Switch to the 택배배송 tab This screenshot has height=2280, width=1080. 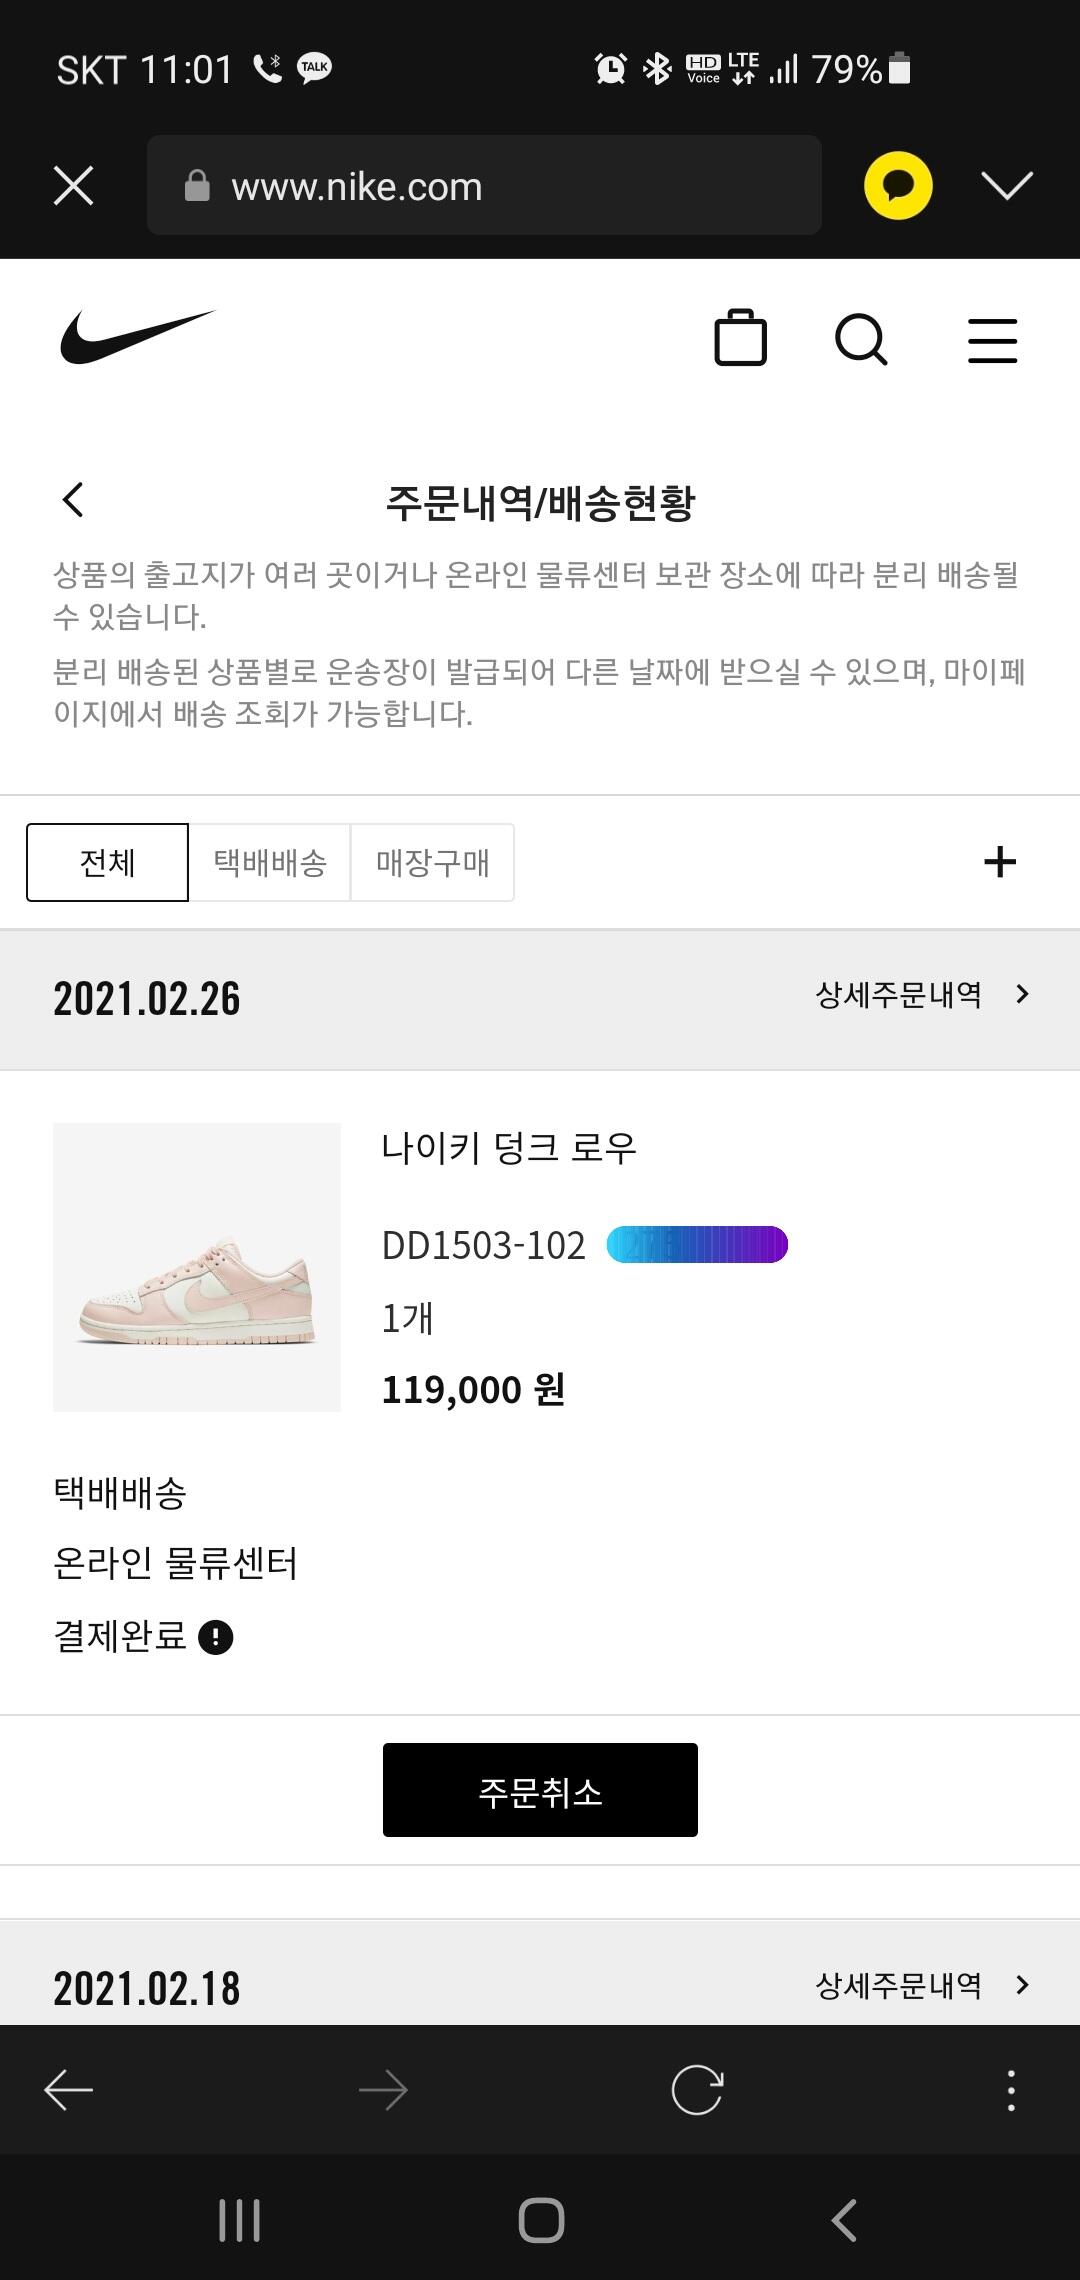(270, 862)
